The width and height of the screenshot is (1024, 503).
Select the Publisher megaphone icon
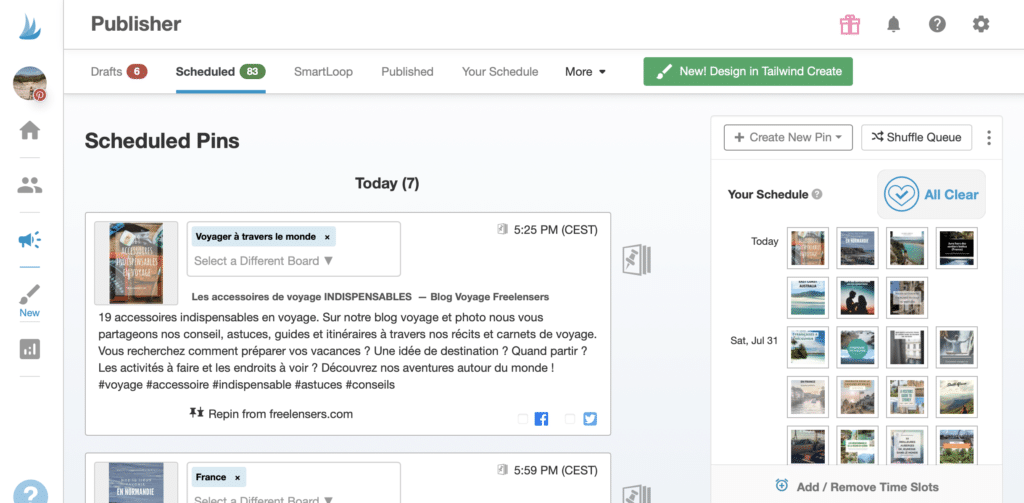pos(30,240)
